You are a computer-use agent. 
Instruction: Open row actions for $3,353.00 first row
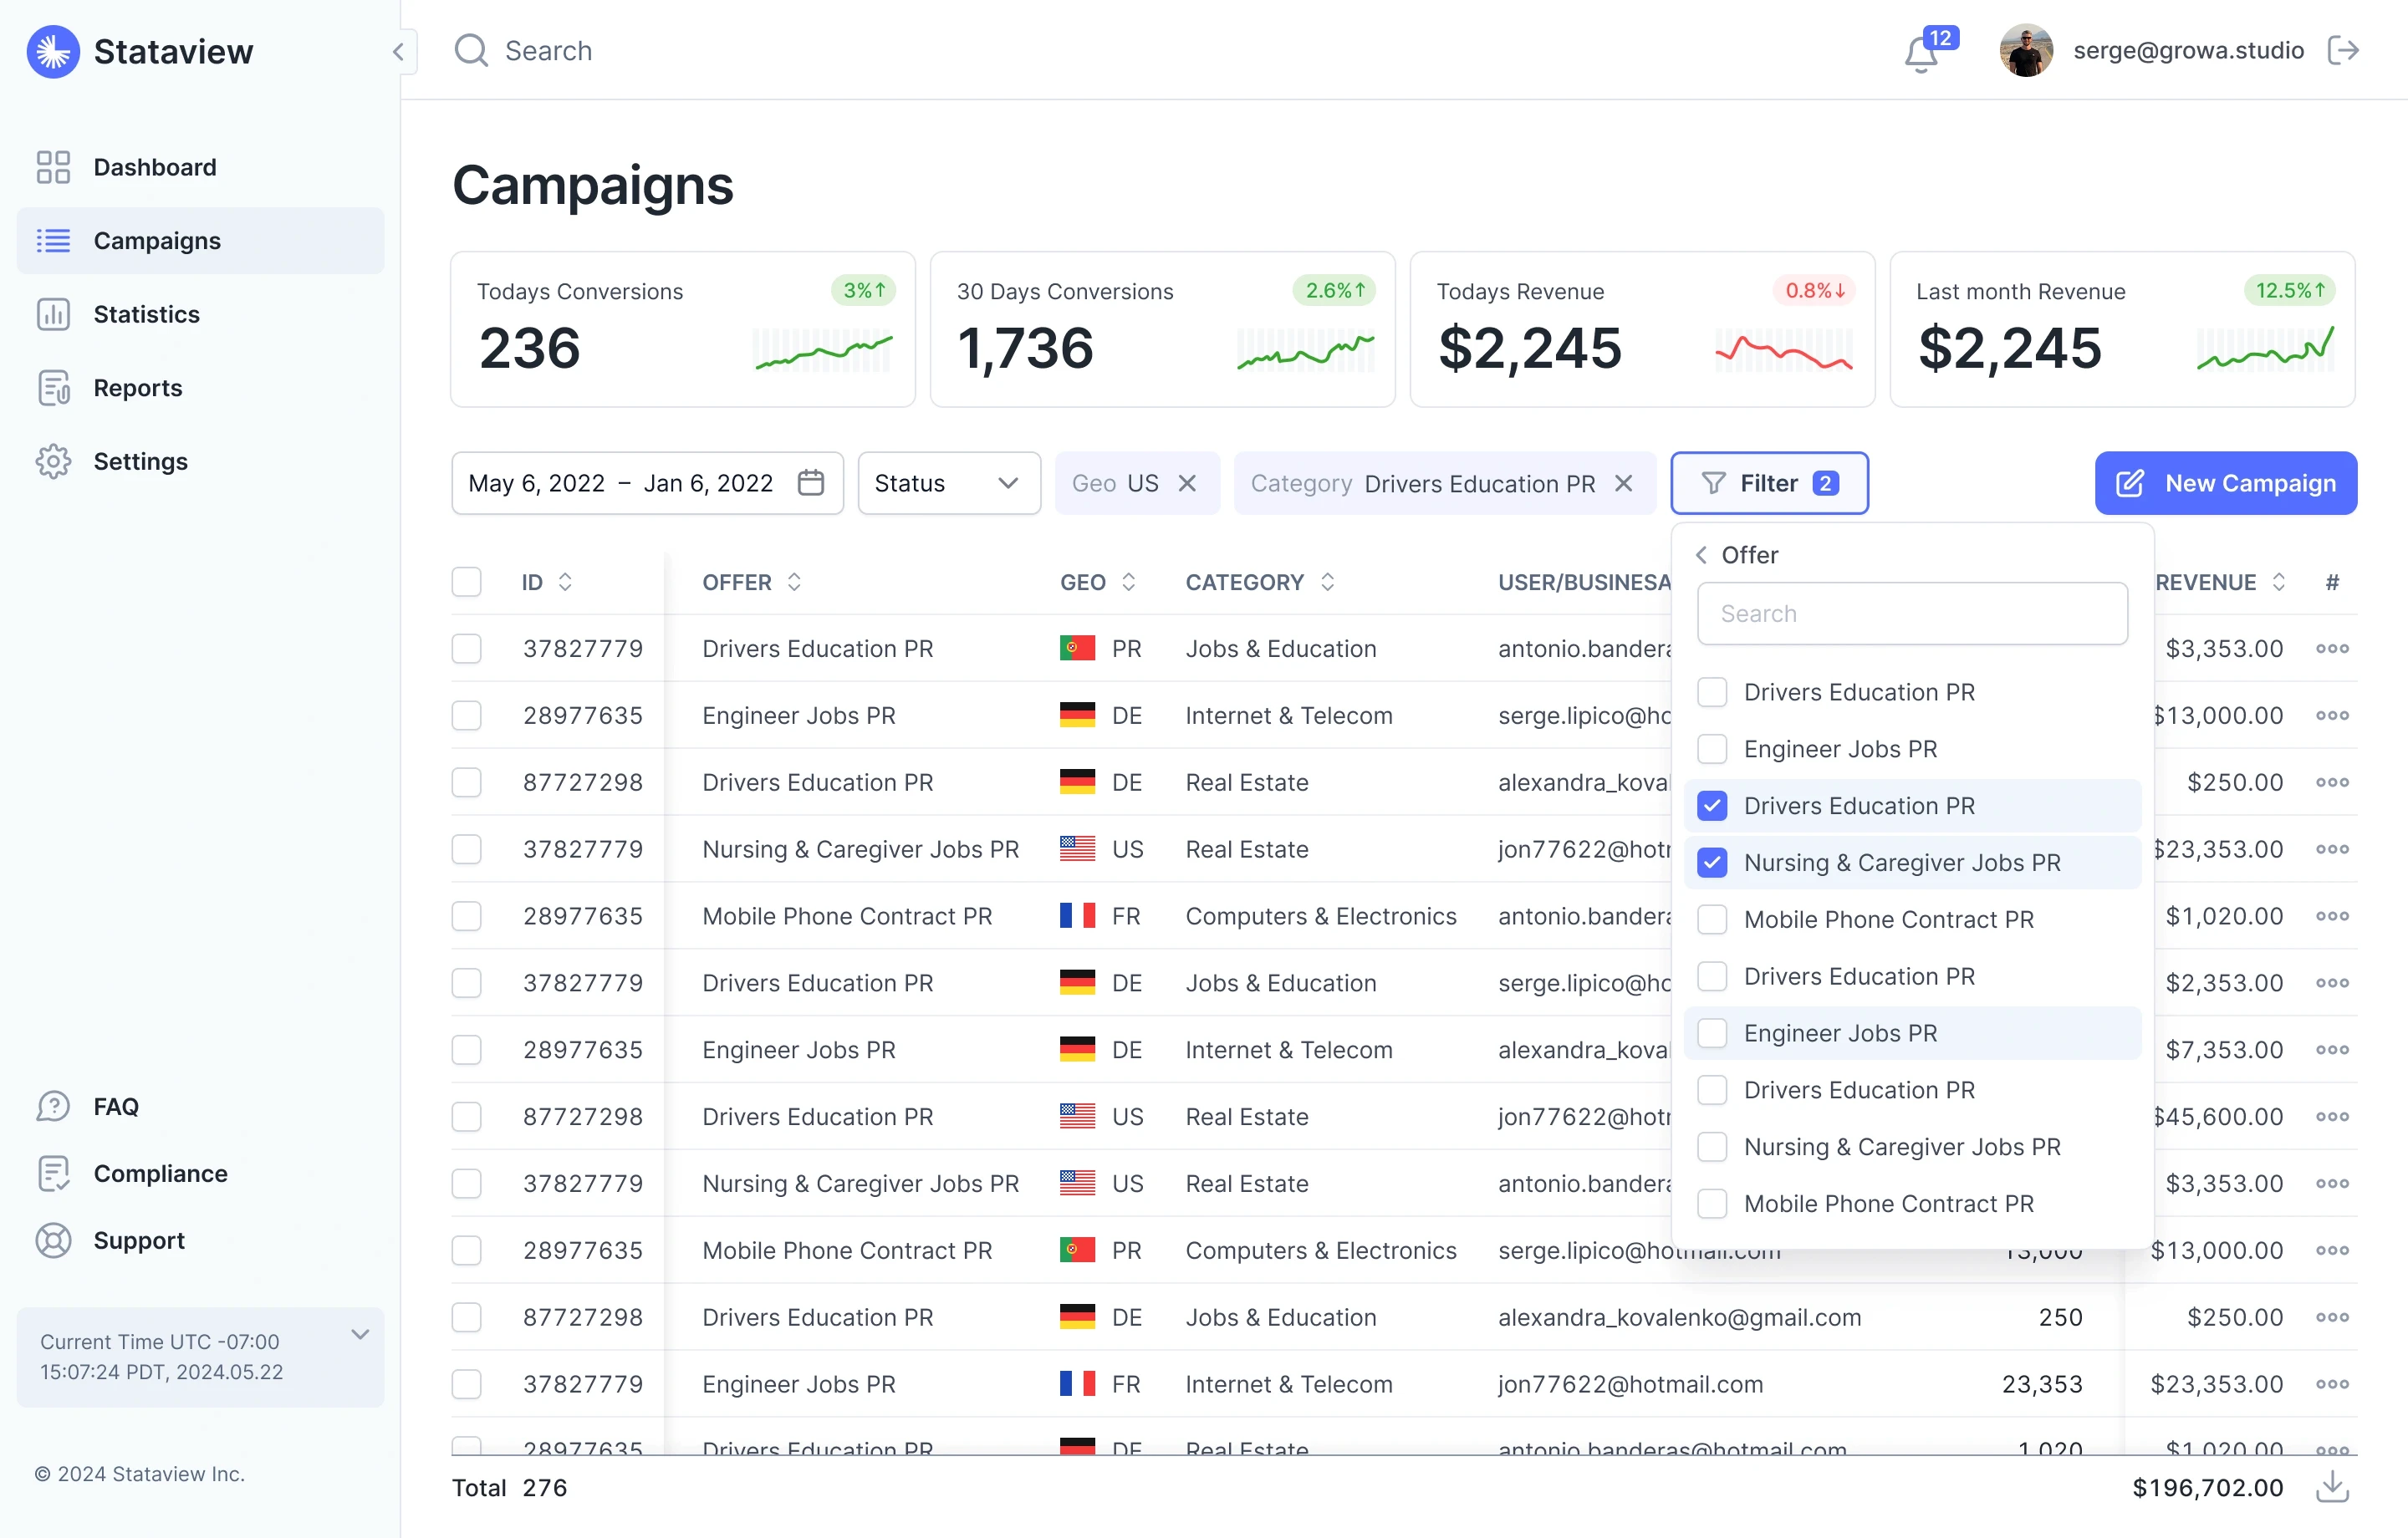[2332, 648]
